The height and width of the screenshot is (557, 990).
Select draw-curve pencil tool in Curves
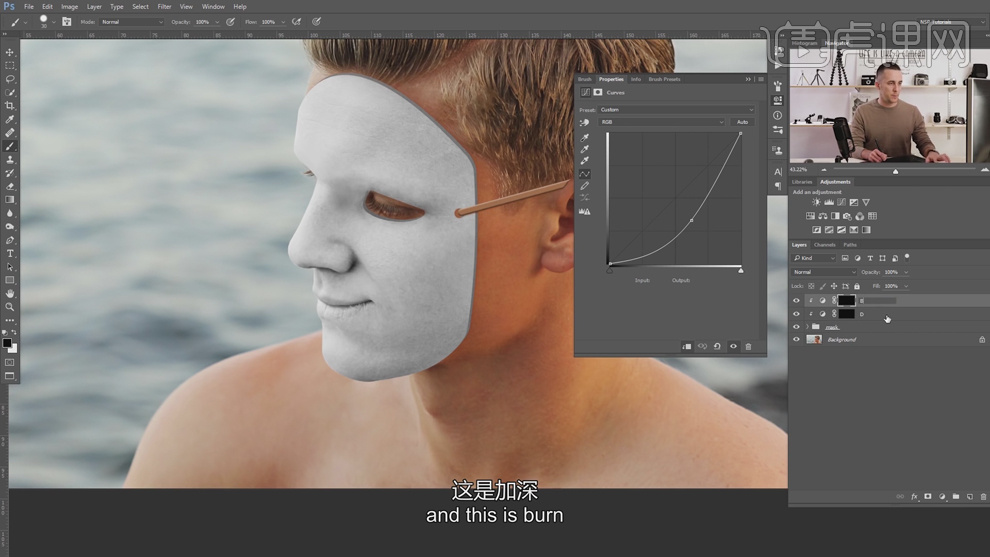tap(585, 186)
